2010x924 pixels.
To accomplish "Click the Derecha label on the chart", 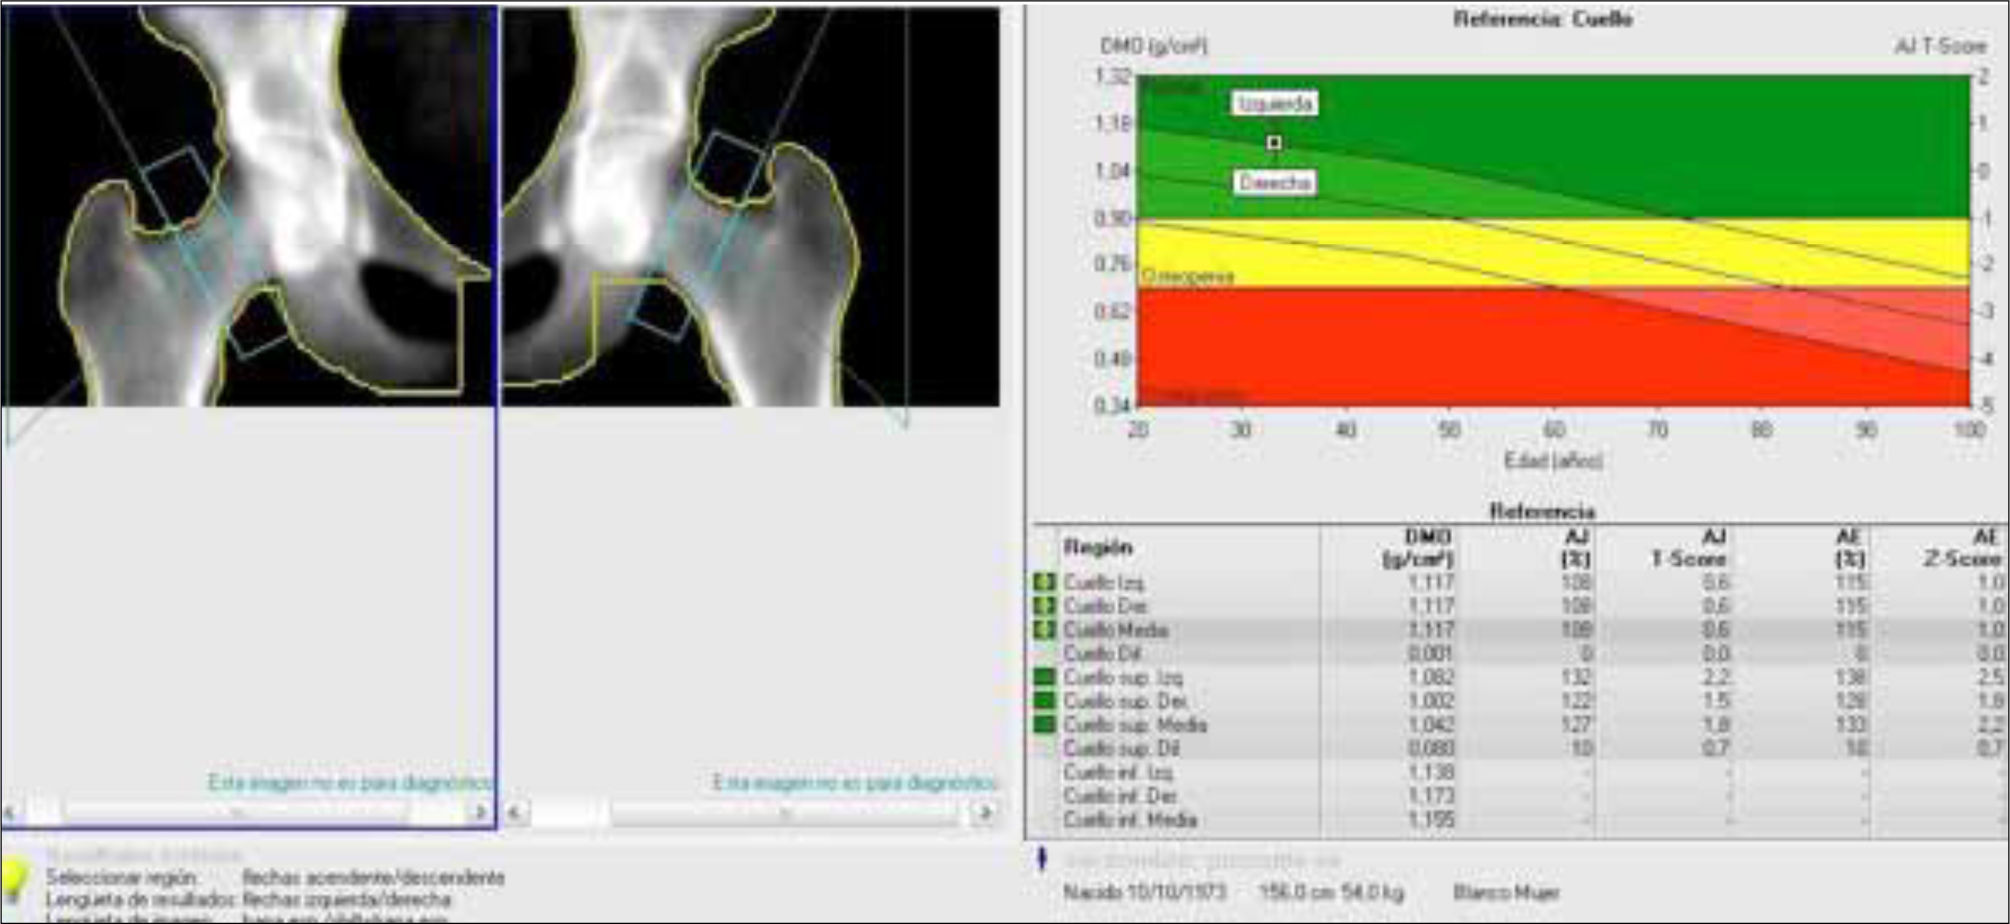I will pos(1274,183).
